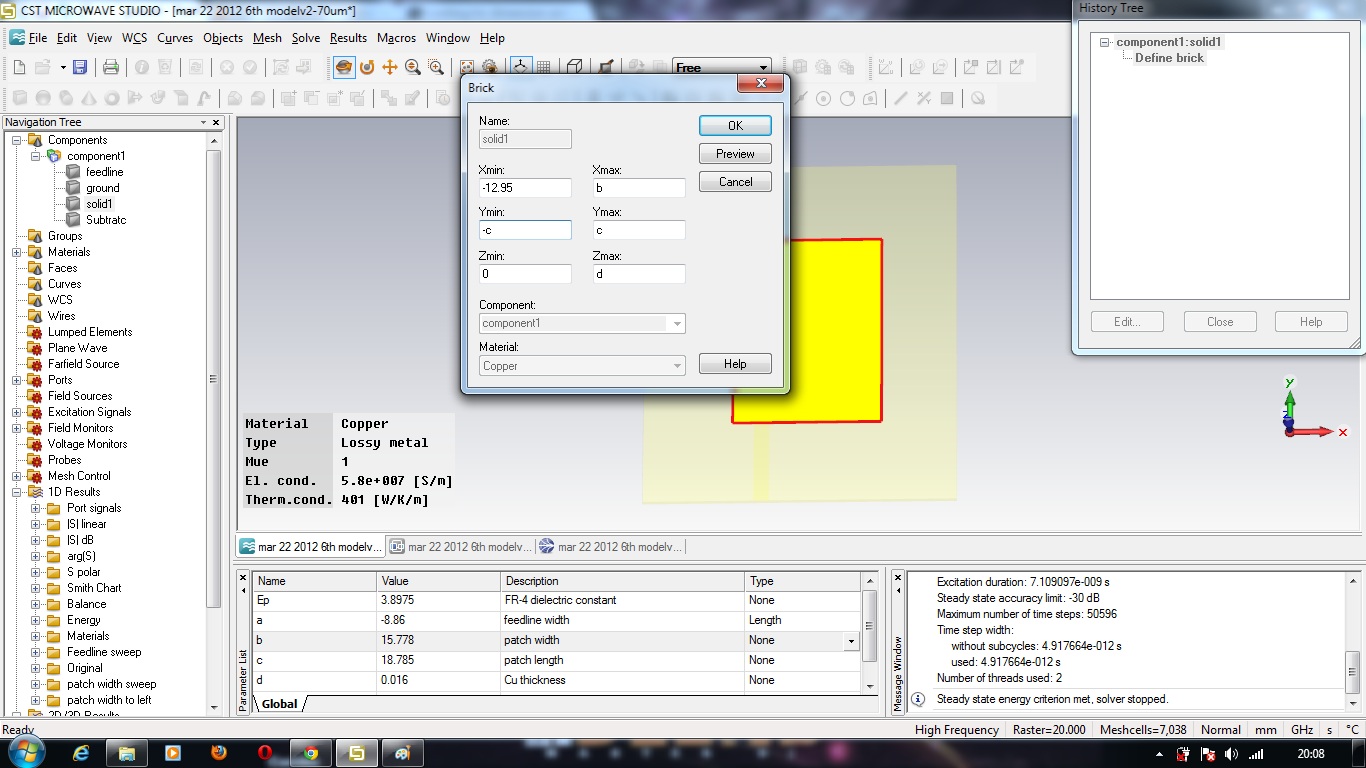1366x768 pixels.
Task: Click the Save project icon in toolbar
Action: tap(80, 67)
